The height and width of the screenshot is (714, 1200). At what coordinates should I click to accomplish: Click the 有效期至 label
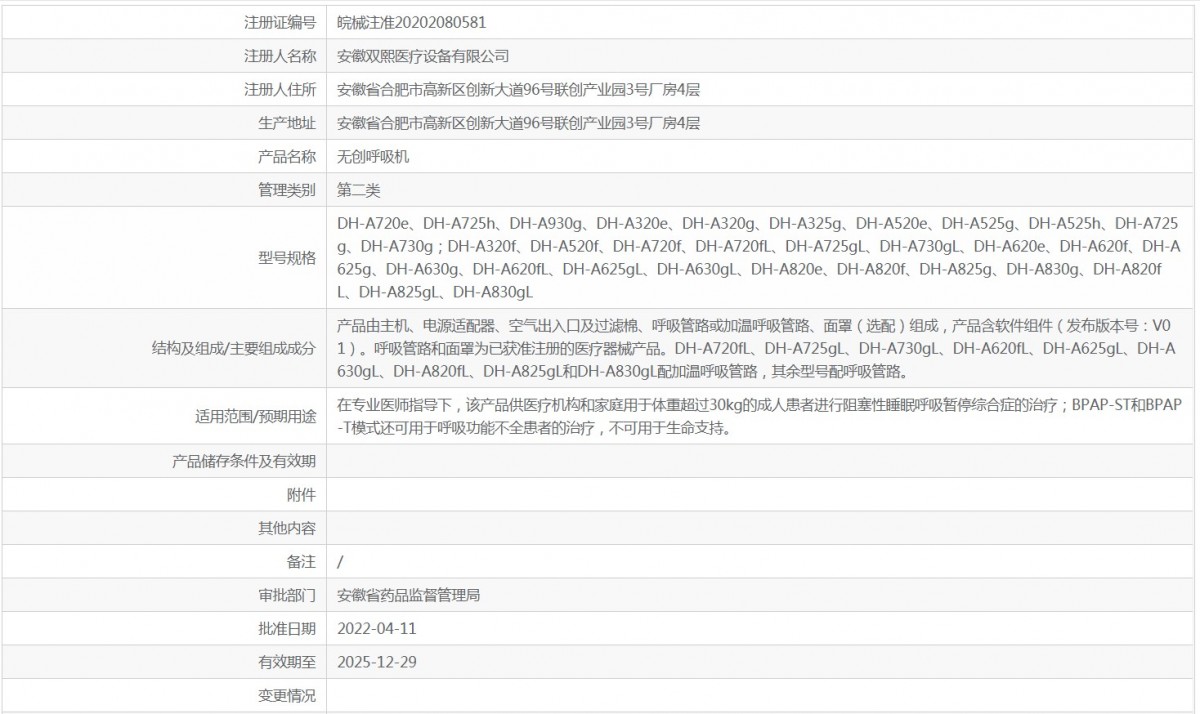click(287, 662)
